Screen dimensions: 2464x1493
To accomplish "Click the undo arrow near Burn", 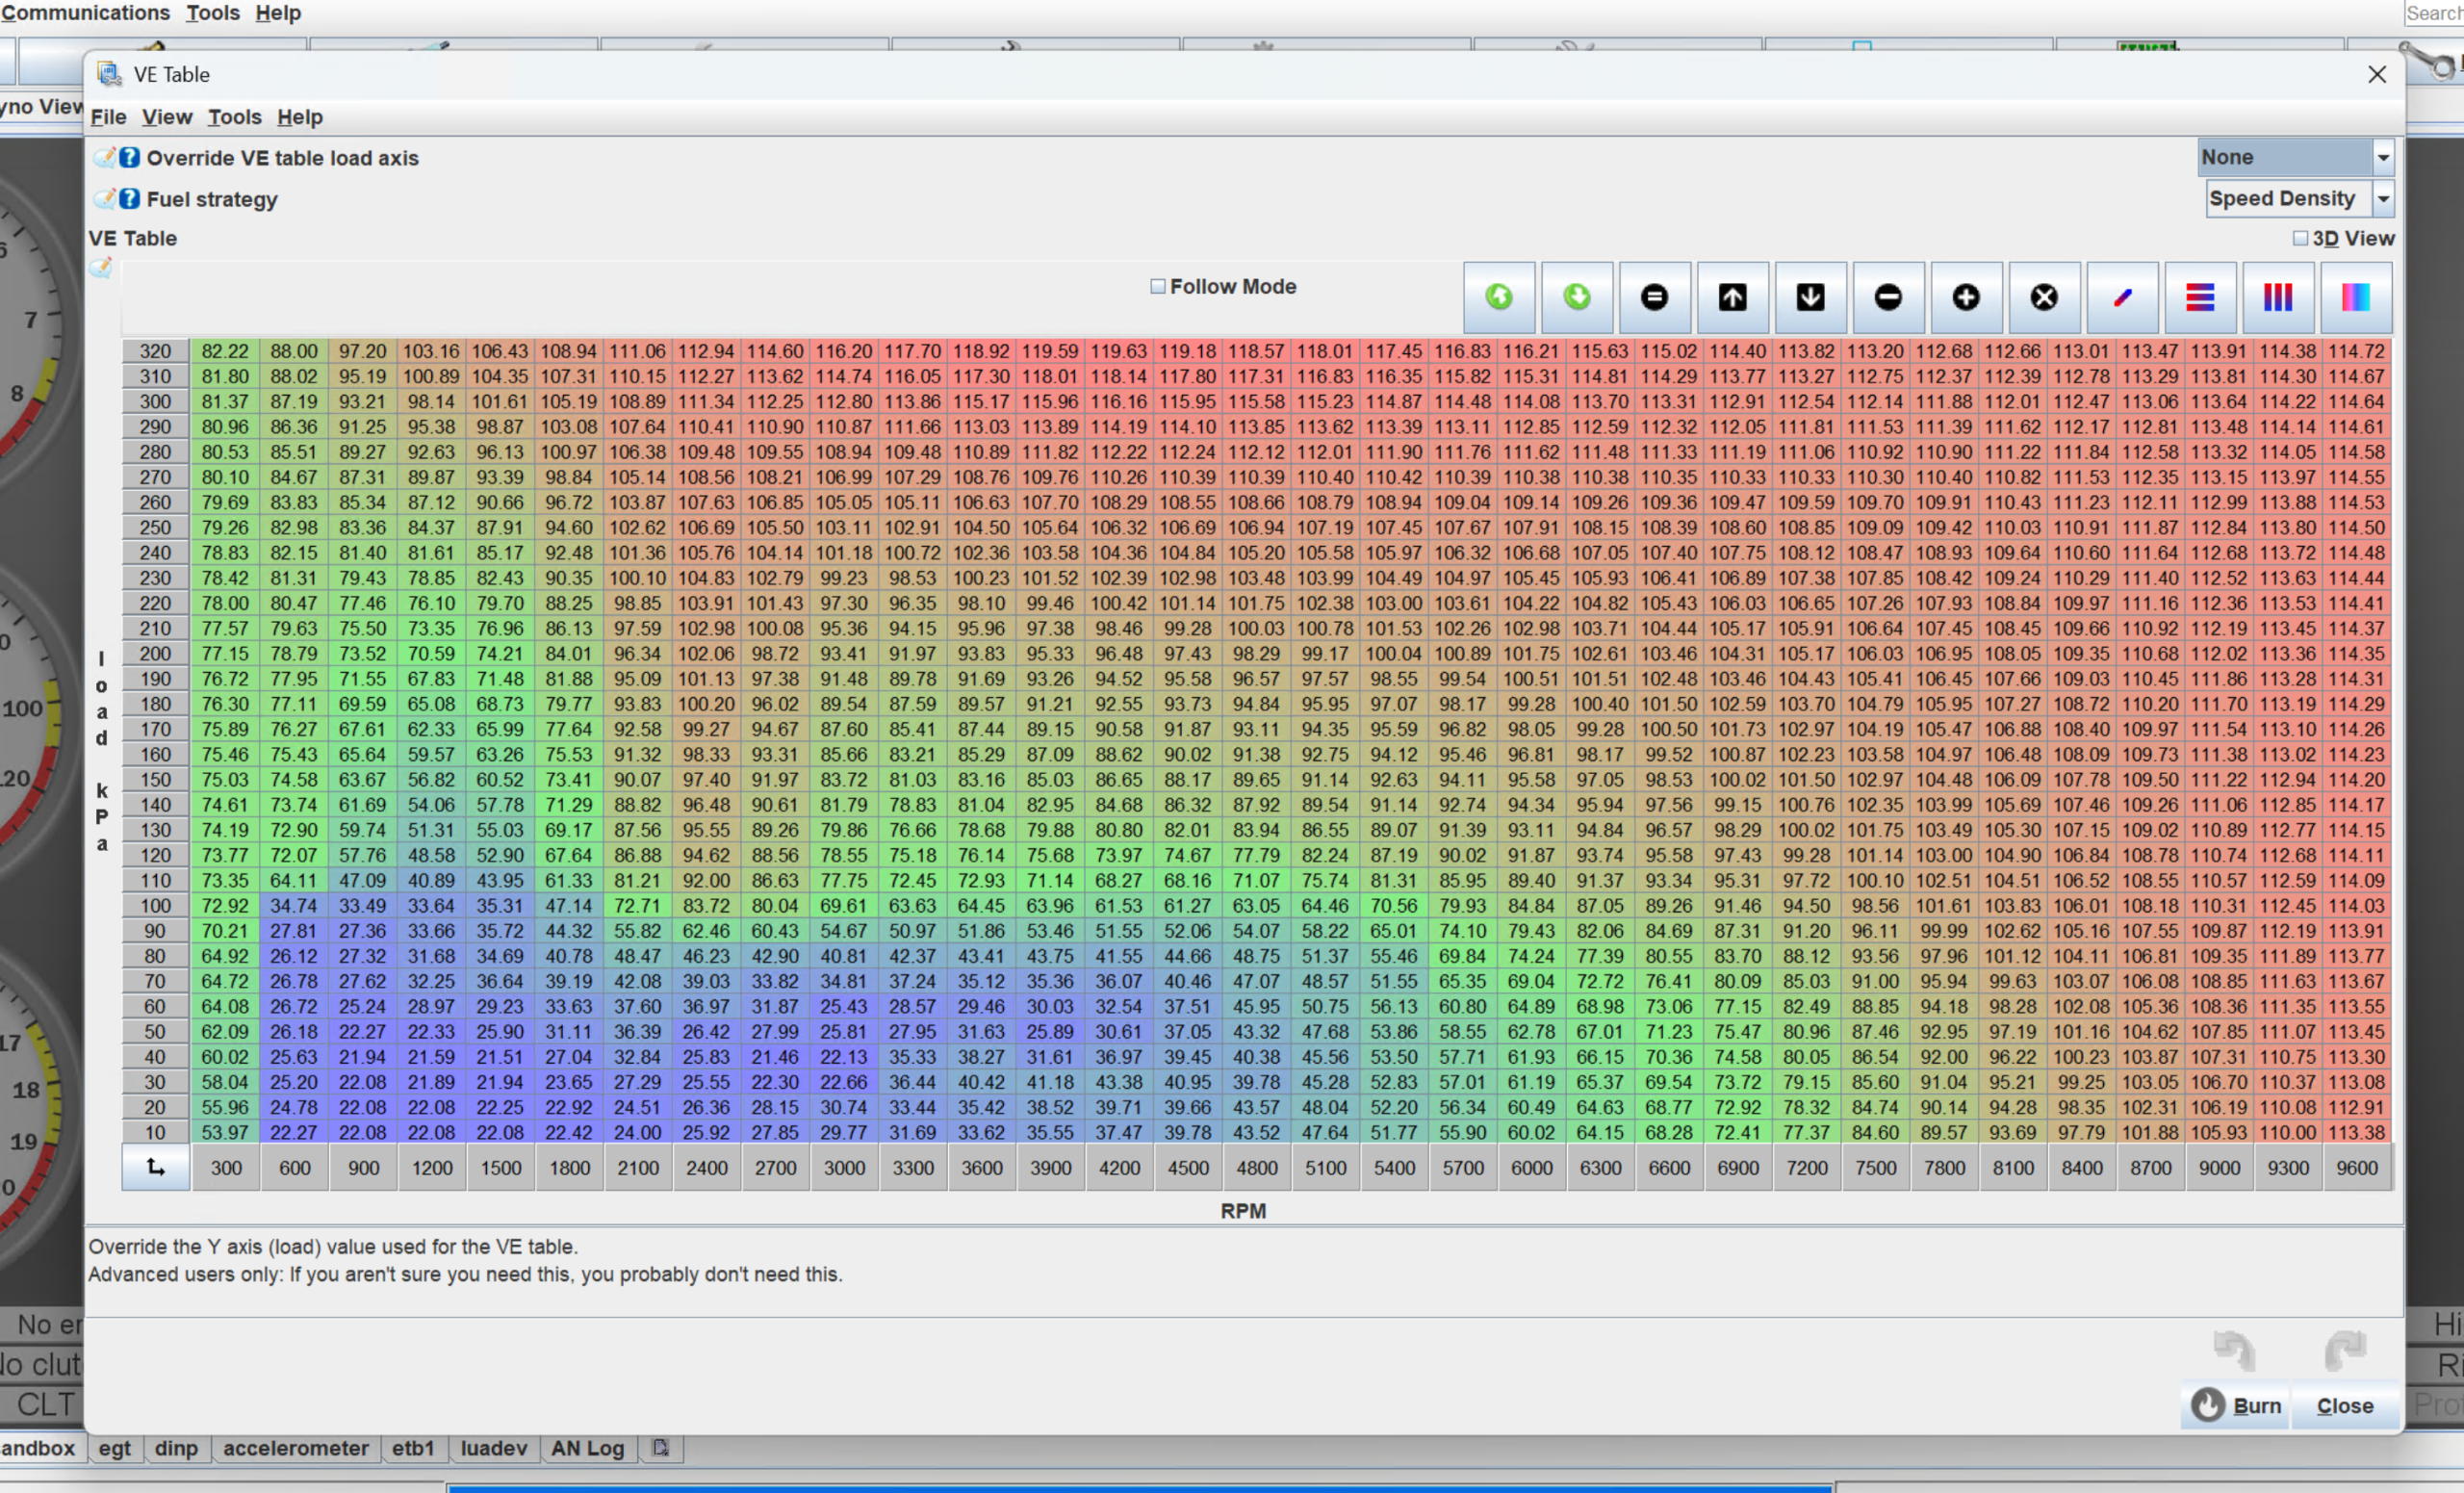I will point(2235,1350).
